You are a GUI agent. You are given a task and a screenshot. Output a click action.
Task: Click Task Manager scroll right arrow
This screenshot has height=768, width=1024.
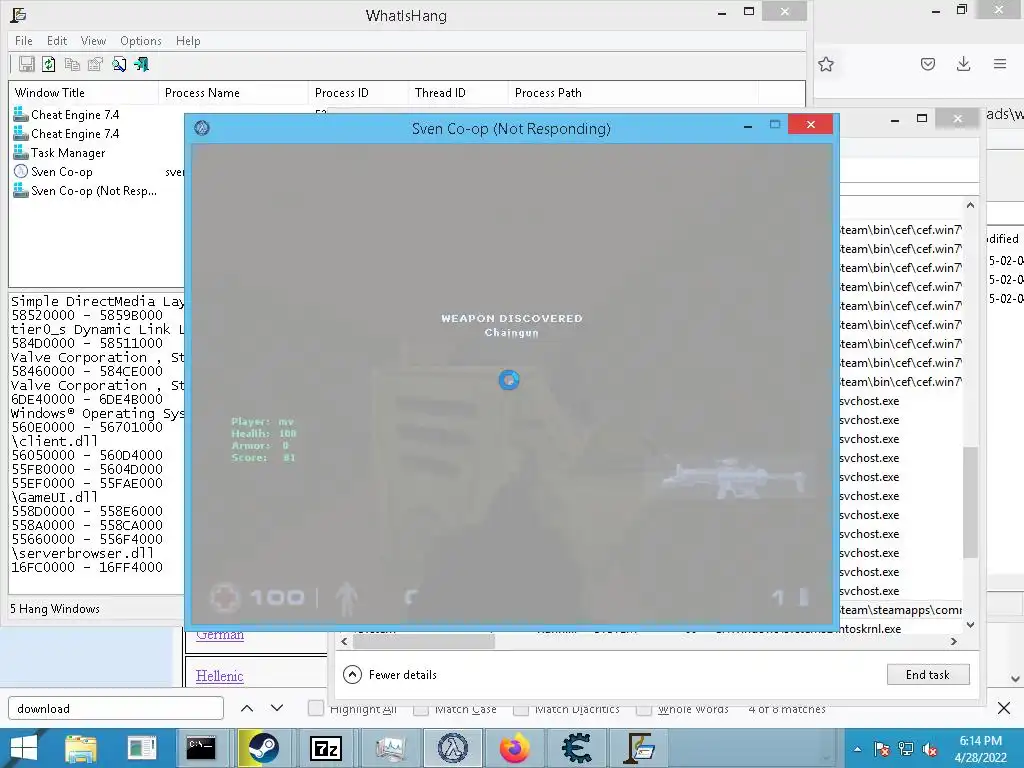(x=954, y=642)
